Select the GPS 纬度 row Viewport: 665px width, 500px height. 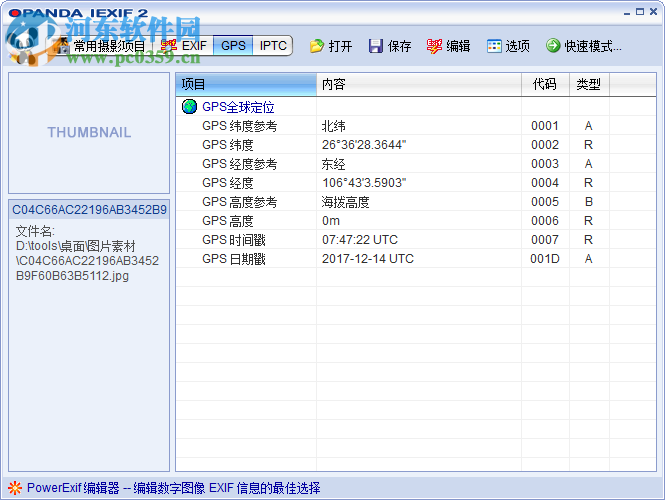tap(416, 145)
